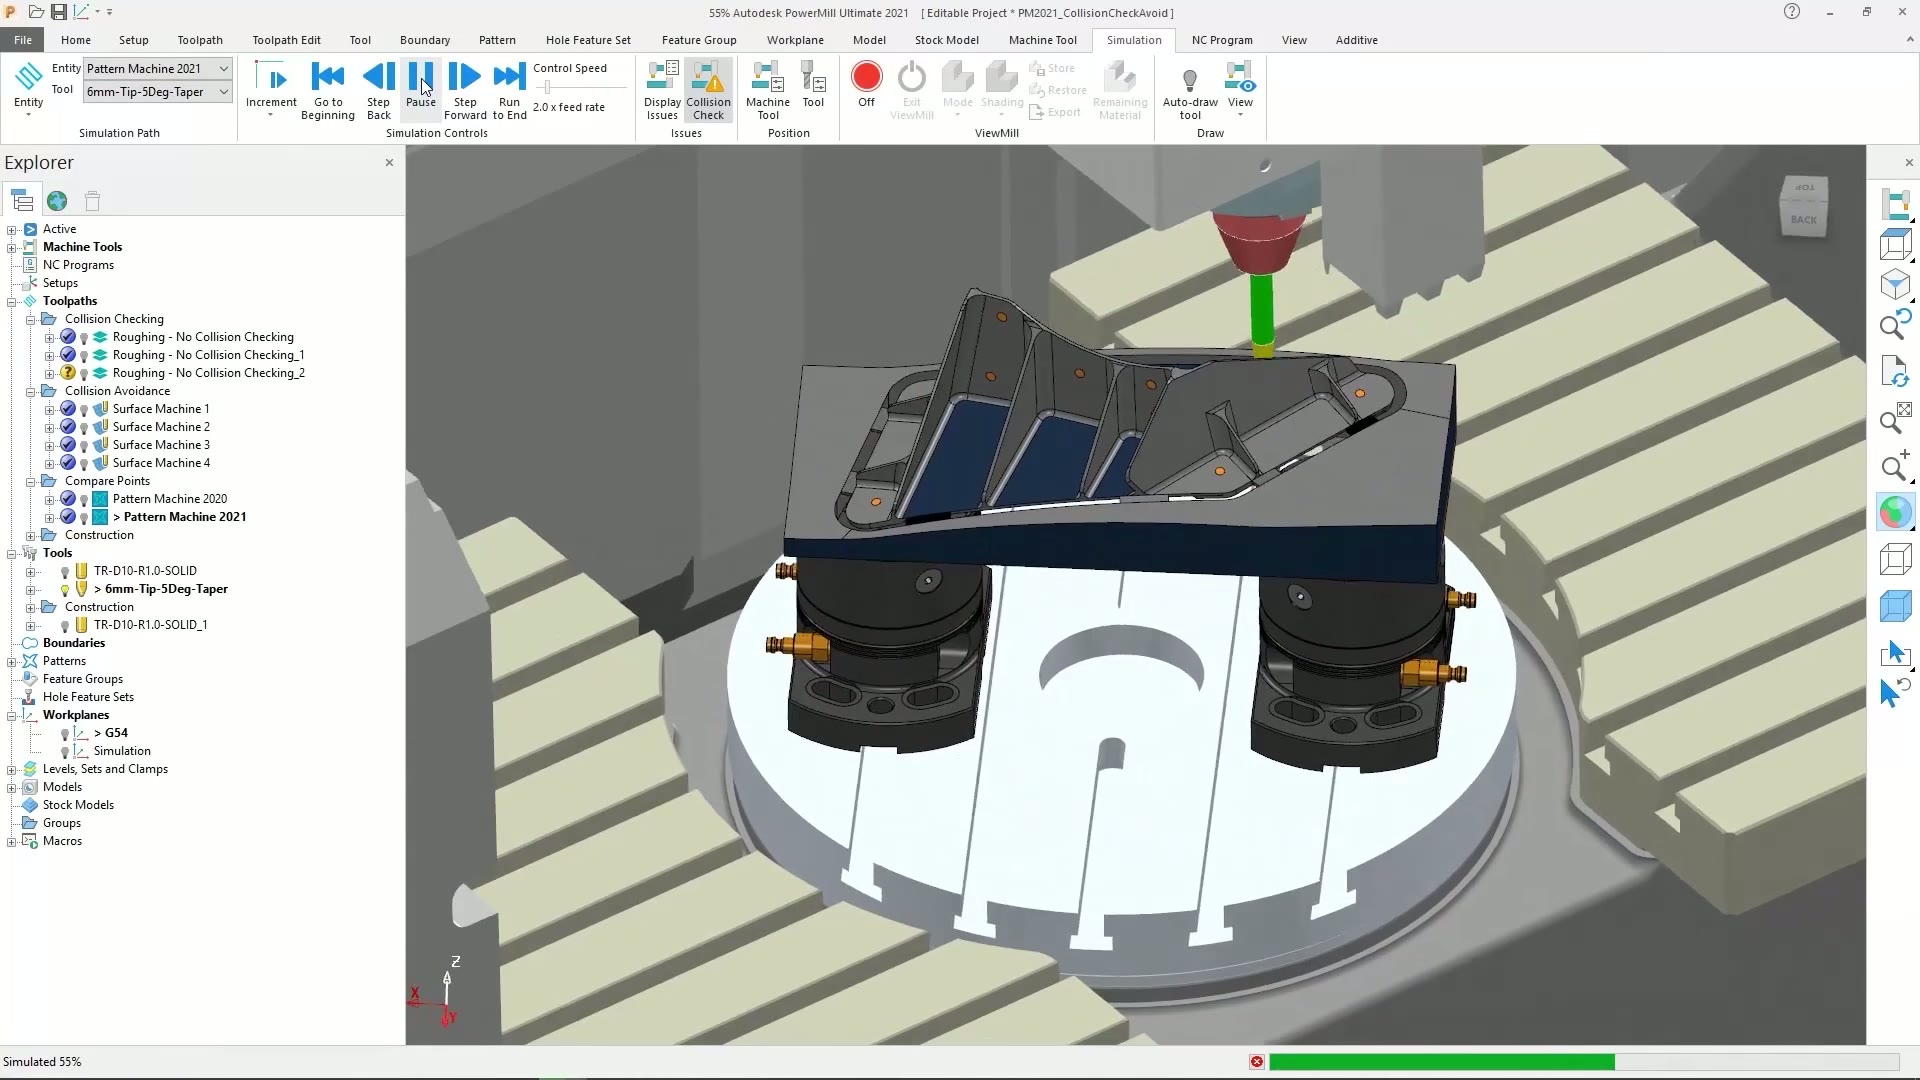Click the red stop simulation icon in status bar
The image size is (1920, 1080).
click(x=1256, y=1062)
